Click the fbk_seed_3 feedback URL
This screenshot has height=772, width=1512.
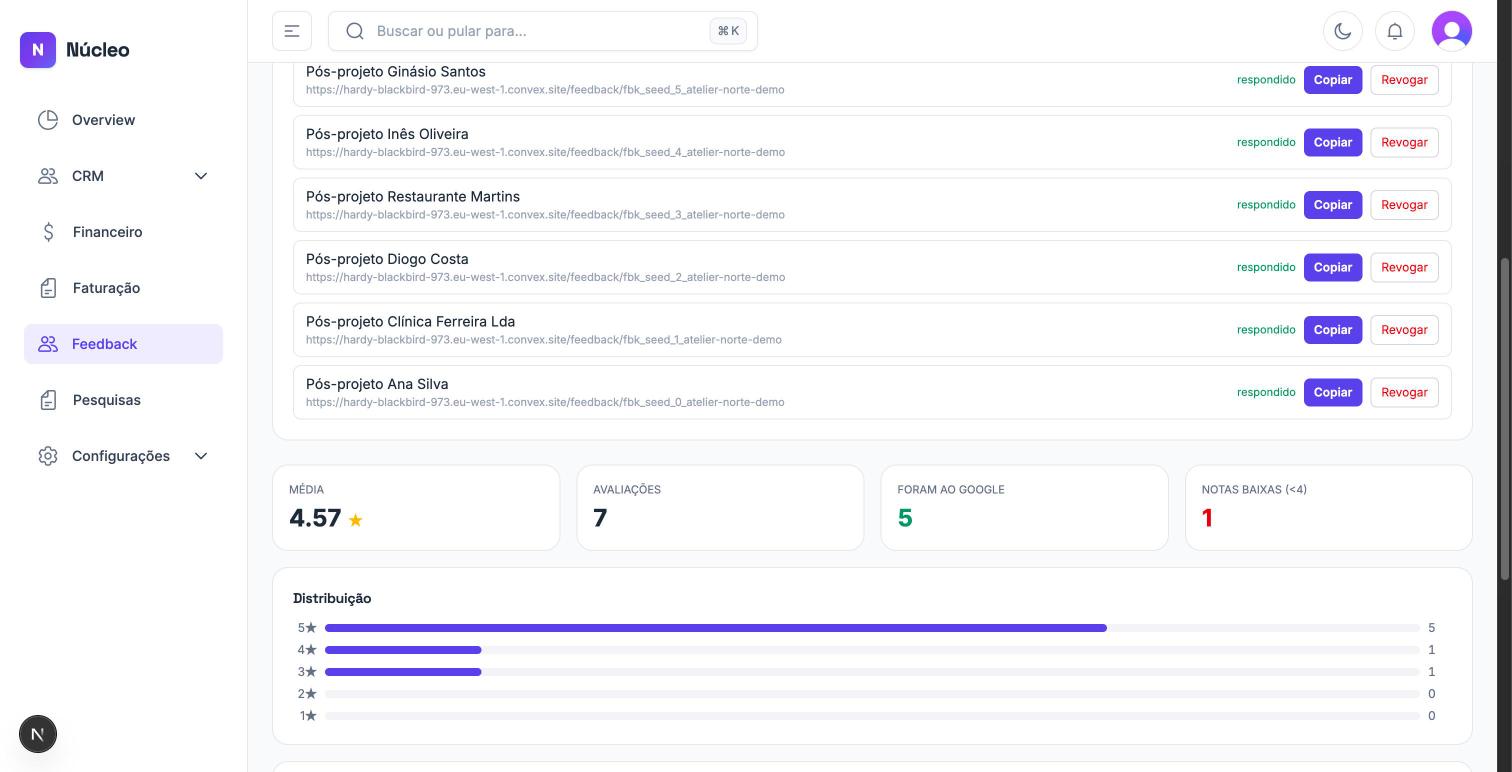(x=545, y=215)
